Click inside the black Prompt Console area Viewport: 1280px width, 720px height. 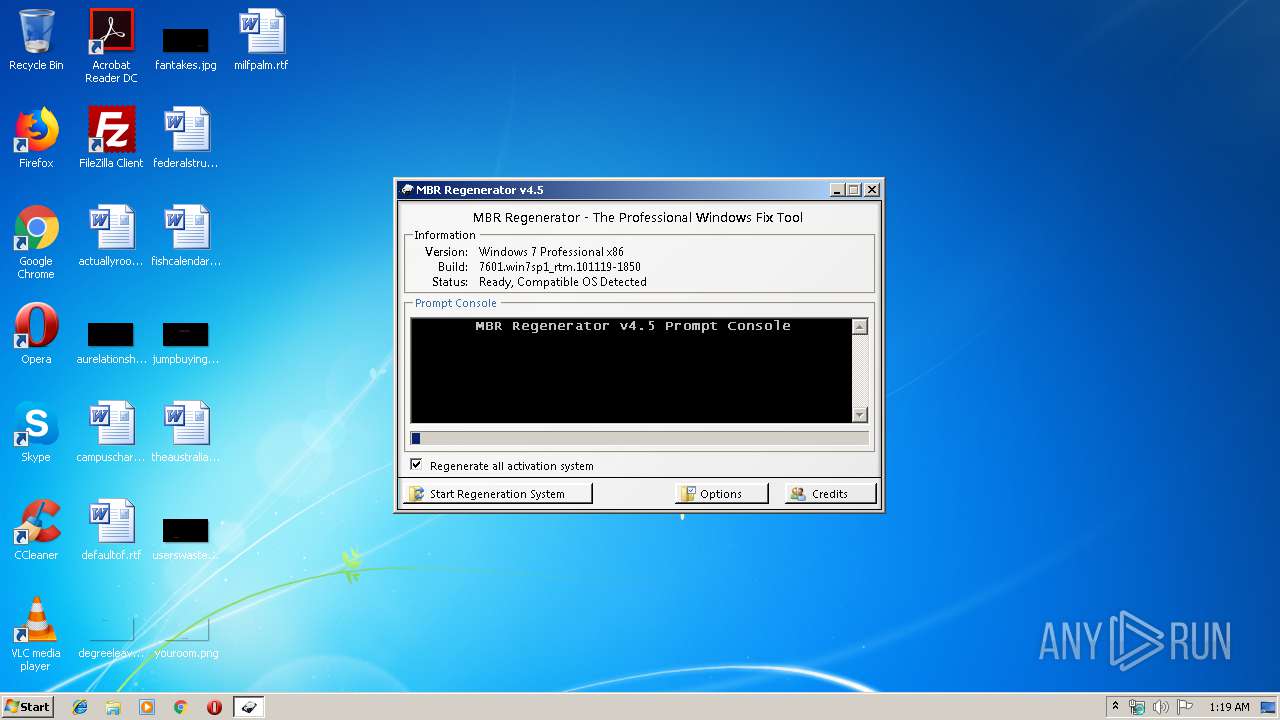631,371
